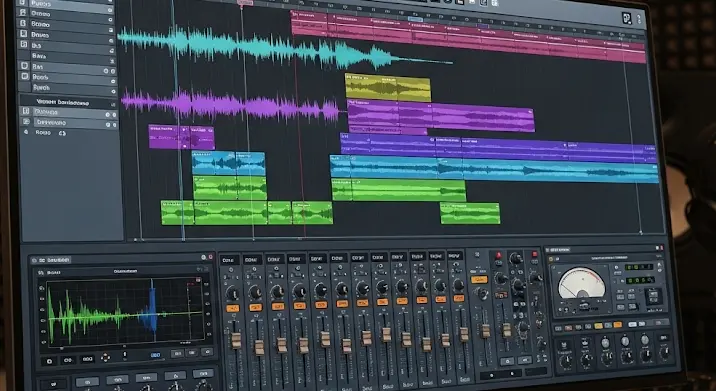Viewport: 716px width, 391px height.
Task: Click the loop icon at bottom of track list
Action: pyautogui.click(x=62, y=133)
